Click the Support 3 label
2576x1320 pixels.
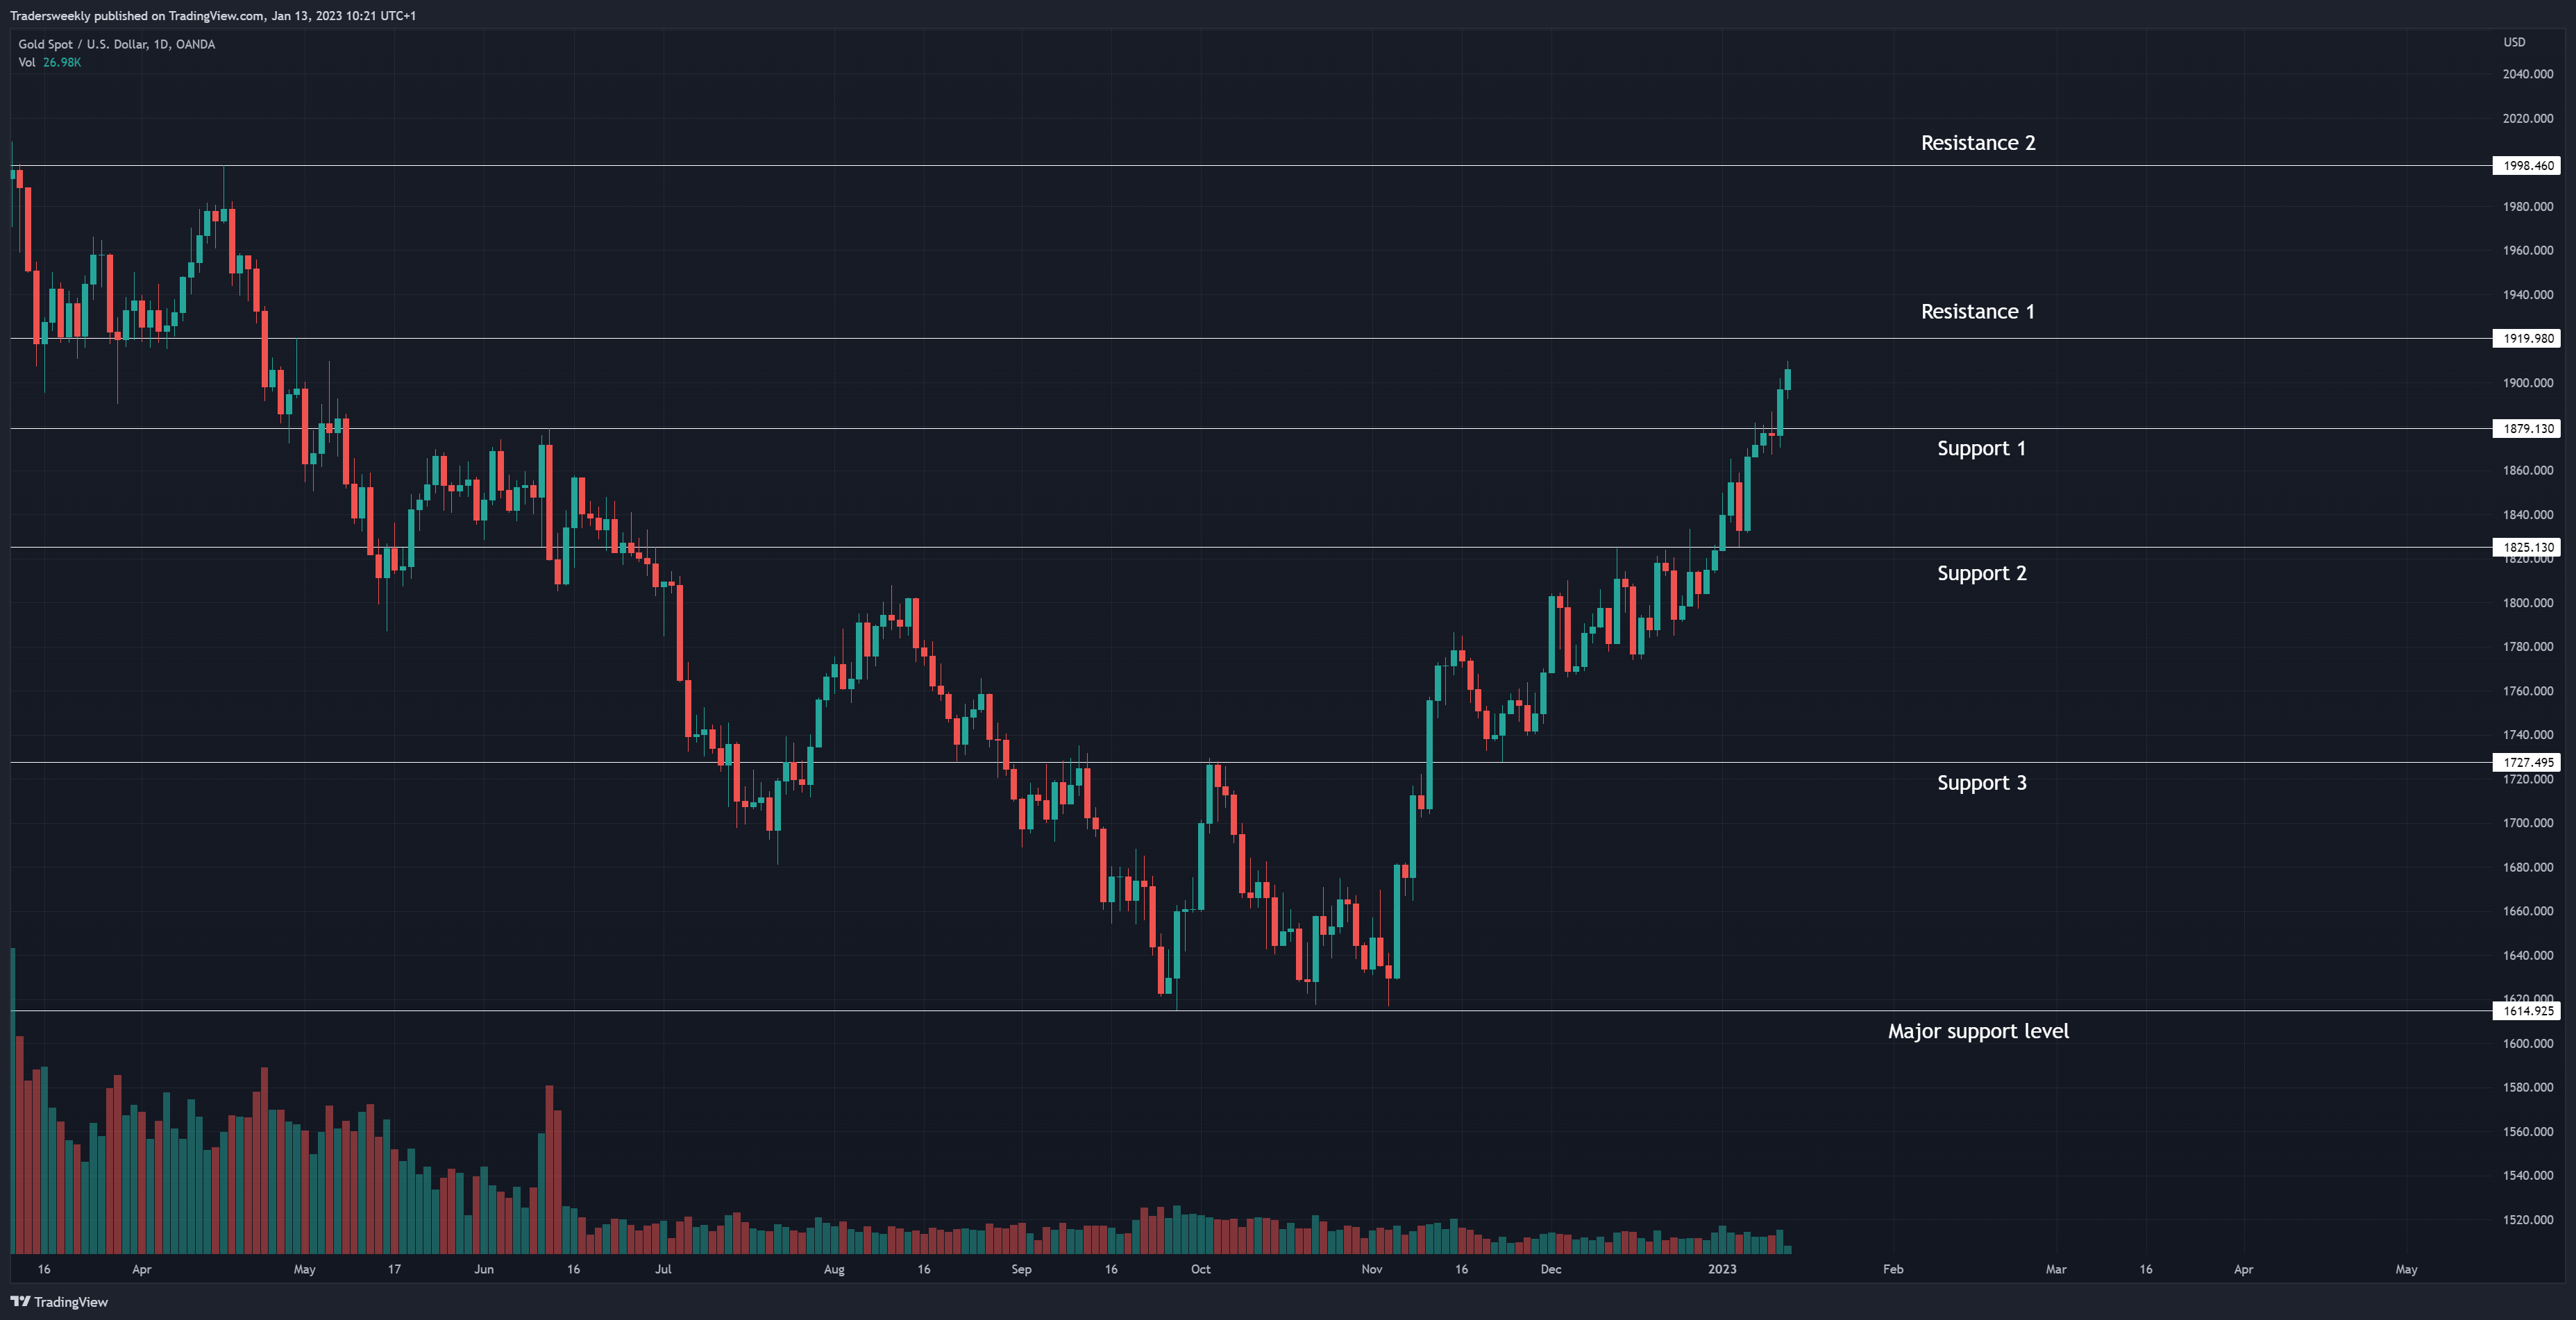pos(1981,783)
